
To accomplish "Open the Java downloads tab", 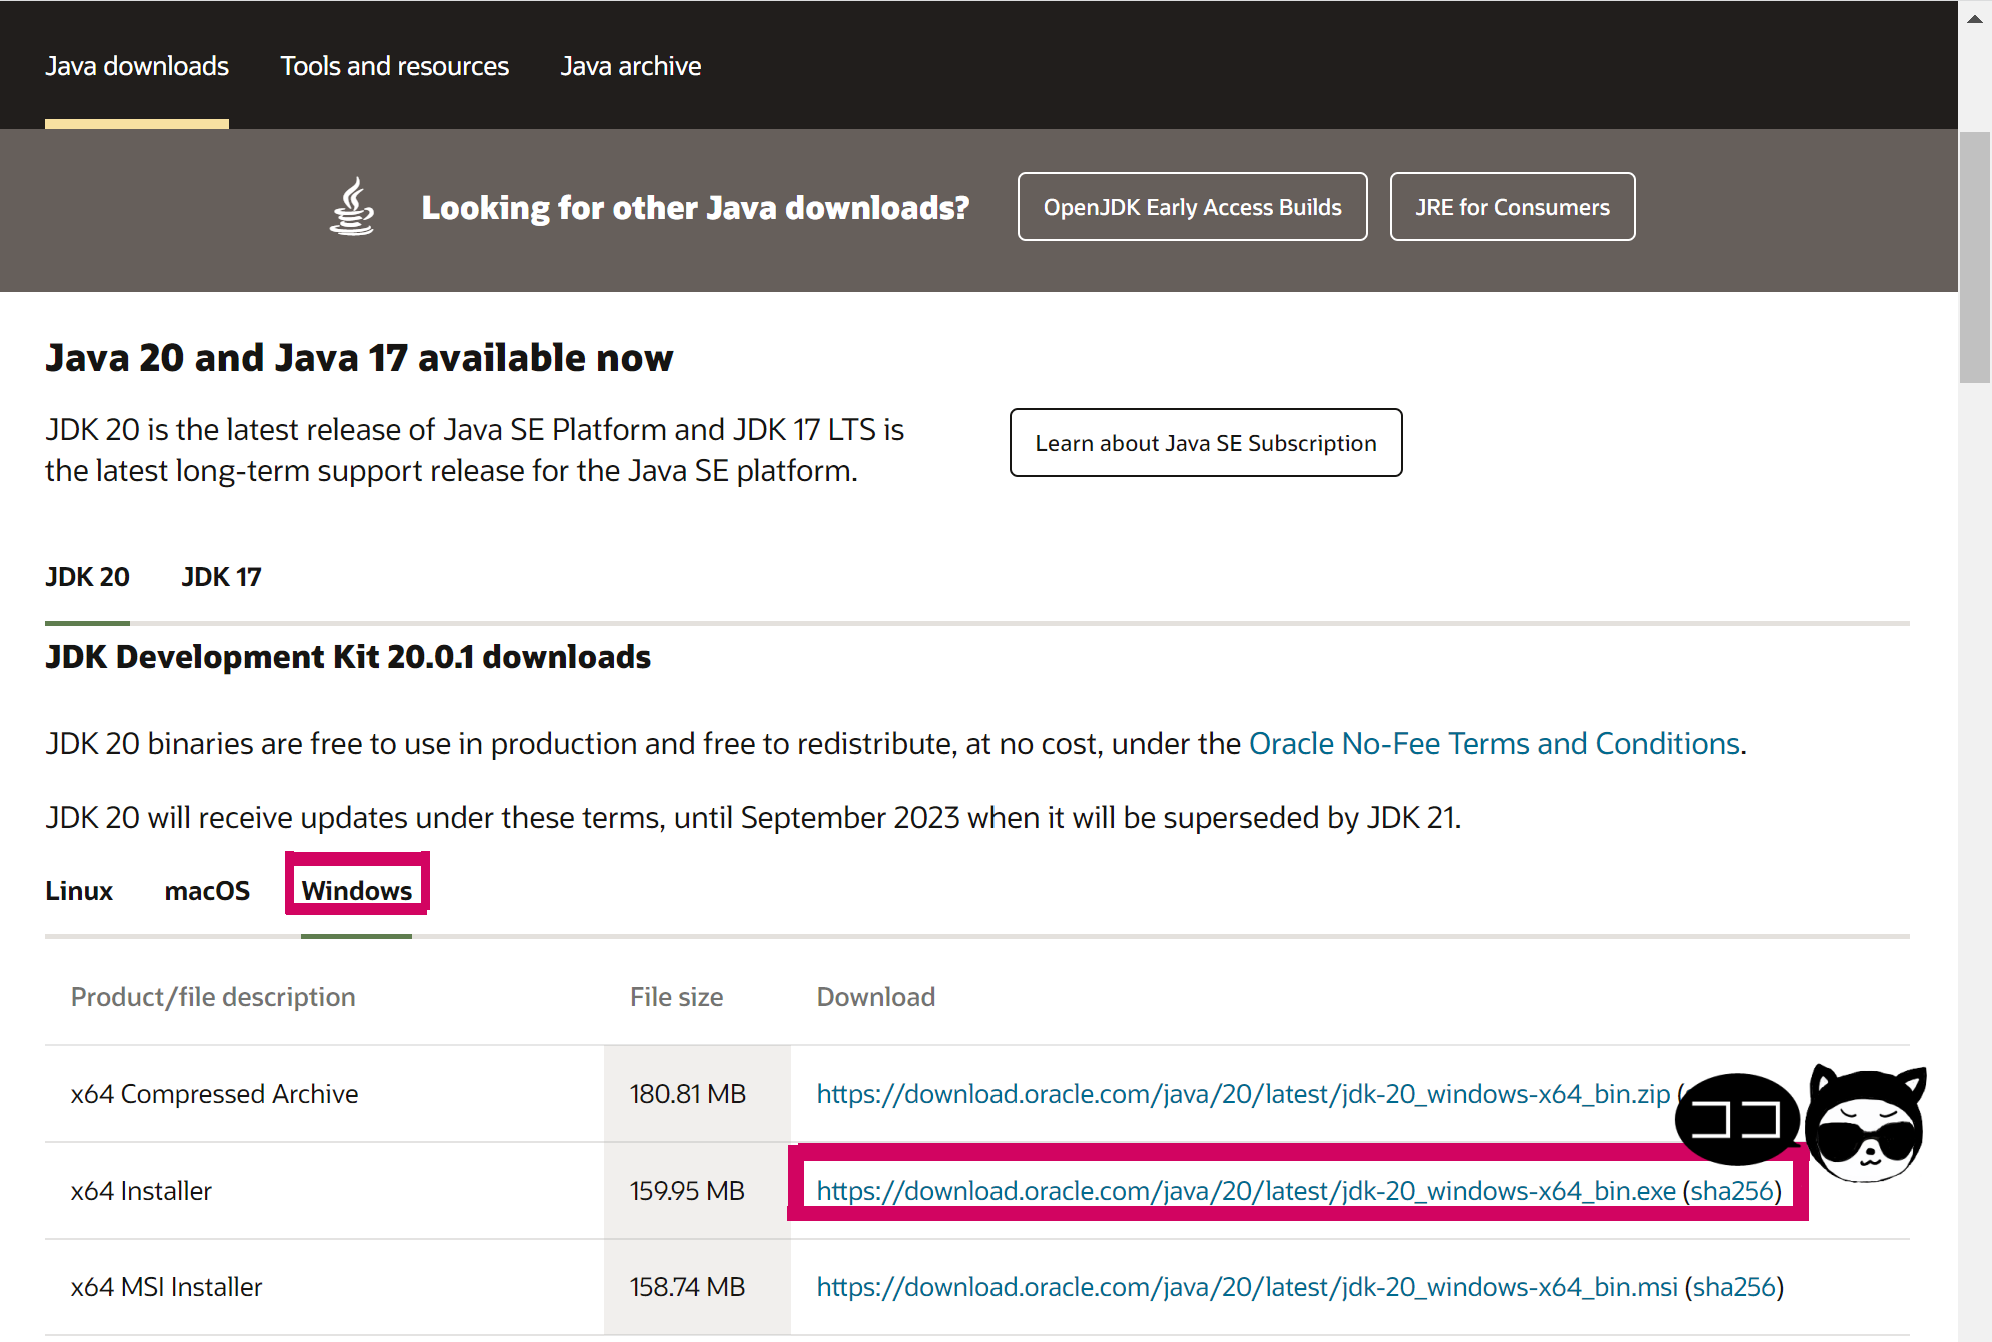I will pyautogui.click(x=137, y=66).
